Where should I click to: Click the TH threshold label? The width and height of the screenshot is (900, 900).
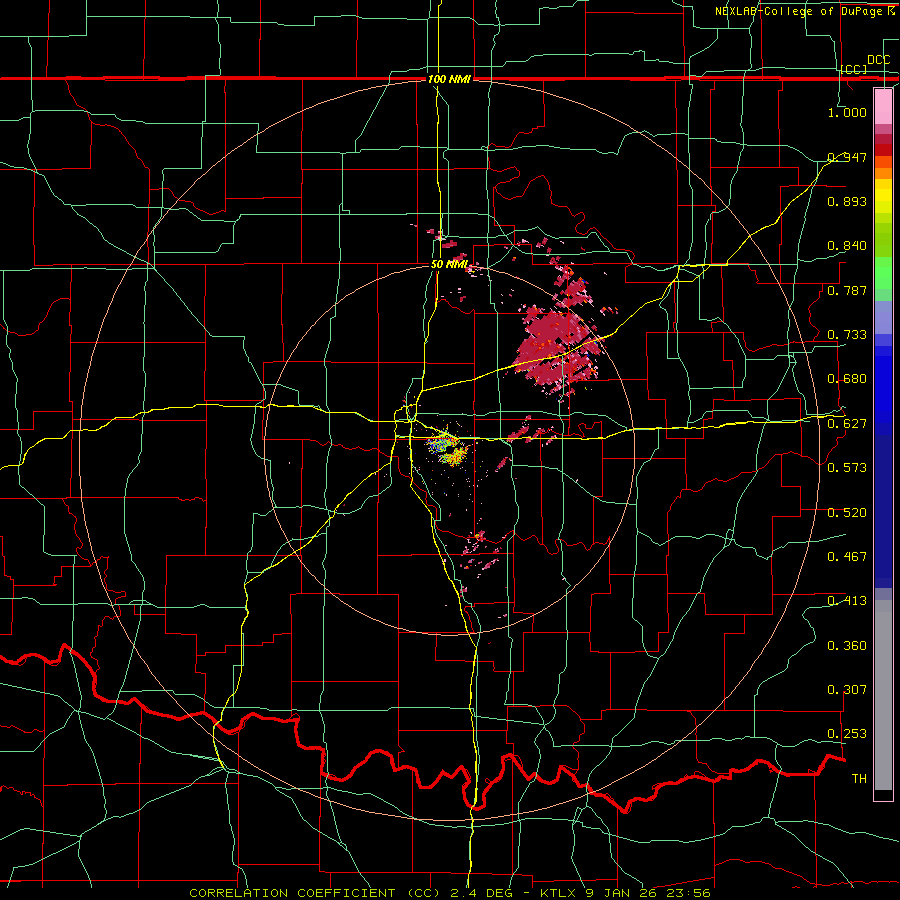click(859, 779)
